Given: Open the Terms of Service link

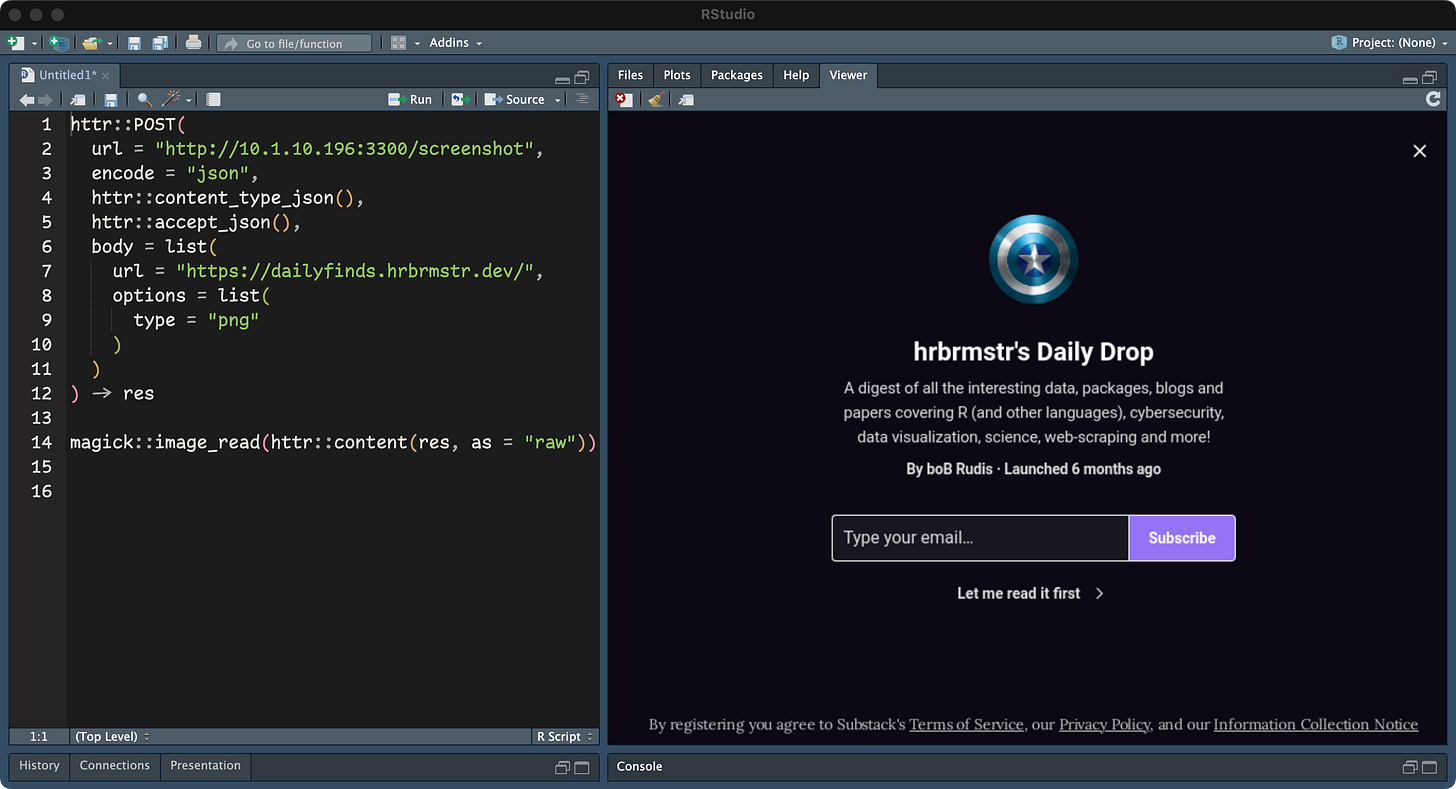Looking at the screenshot, I should point(966,724).
